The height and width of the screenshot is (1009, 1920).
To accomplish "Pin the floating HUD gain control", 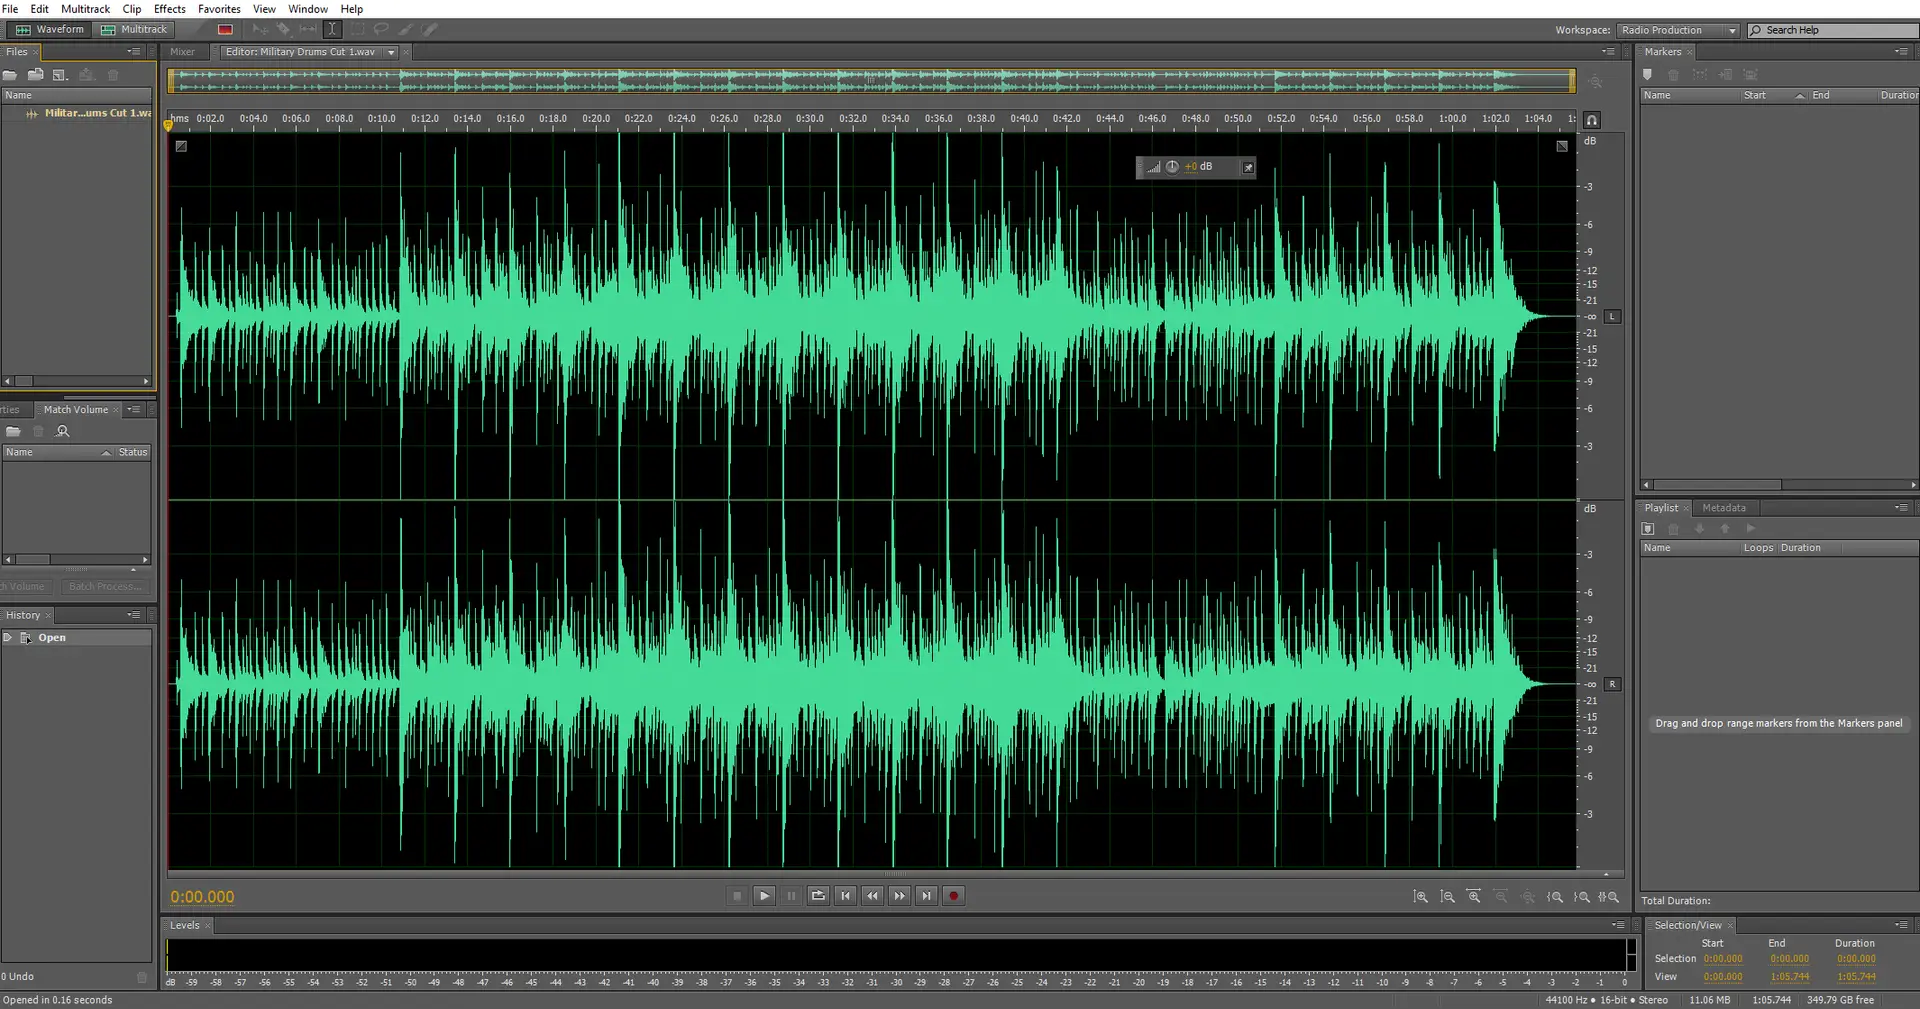I will (x=1248, y=168).
